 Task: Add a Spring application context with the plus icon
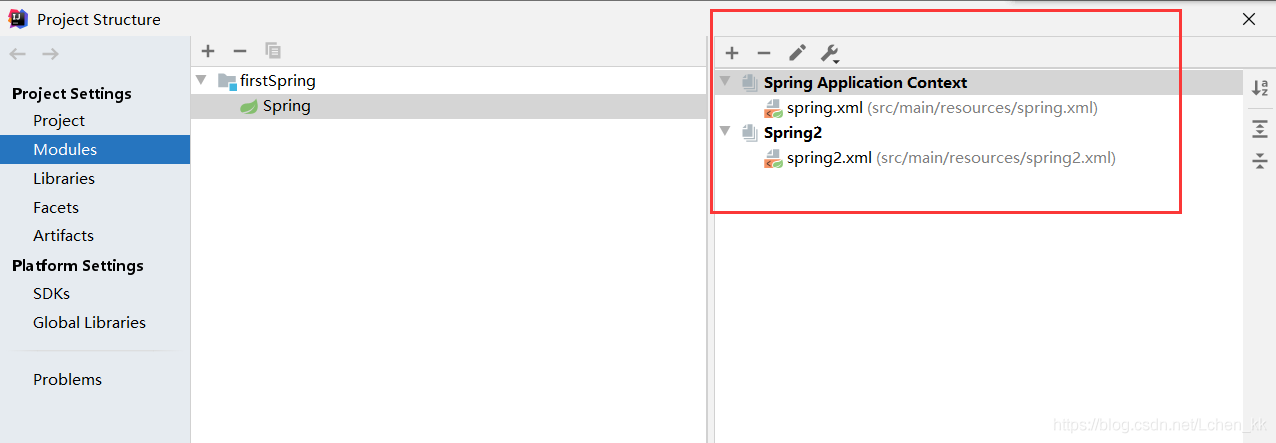click(732, 53)
